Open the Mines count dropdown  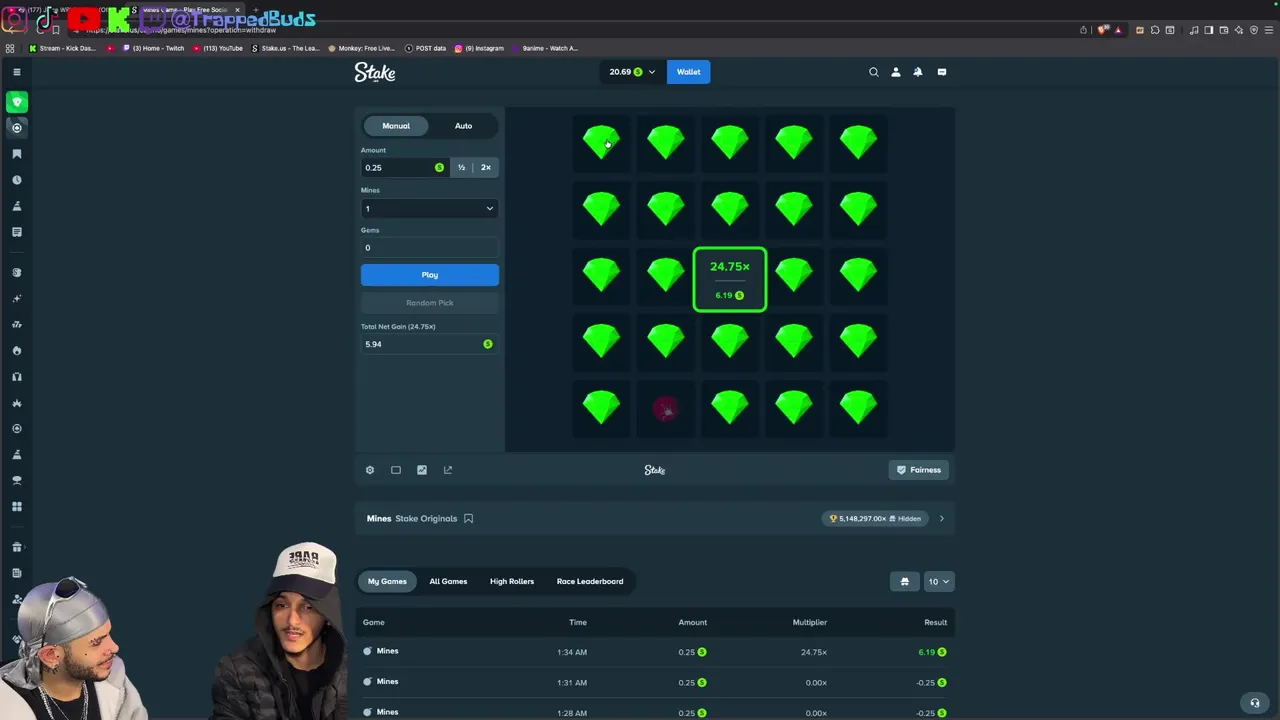429,208
